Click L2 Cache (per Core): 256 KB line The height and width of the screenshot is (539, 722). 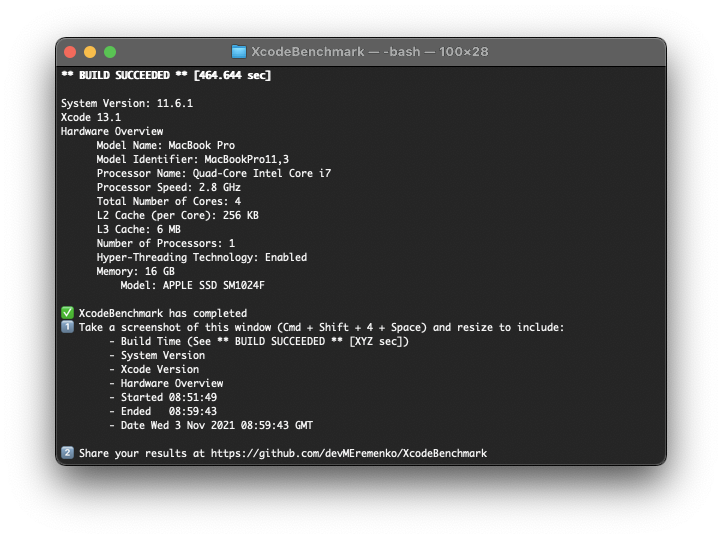(178, 215)
